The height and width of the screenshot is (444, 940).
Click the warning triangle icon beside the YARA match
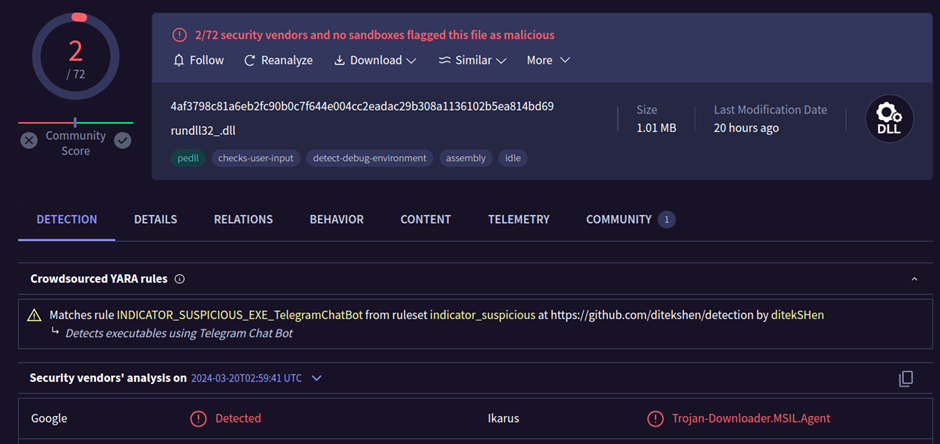pos(34,315)
